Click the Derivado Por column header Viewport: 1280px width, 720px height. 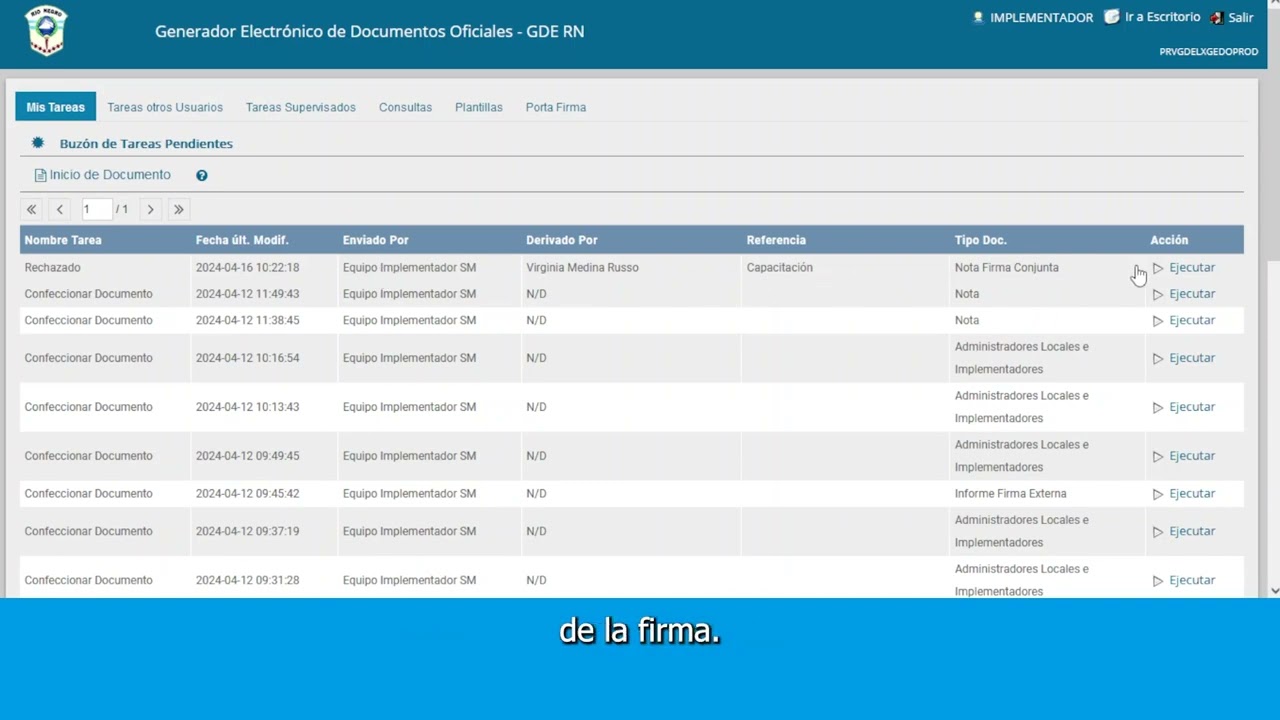[562, 240]
